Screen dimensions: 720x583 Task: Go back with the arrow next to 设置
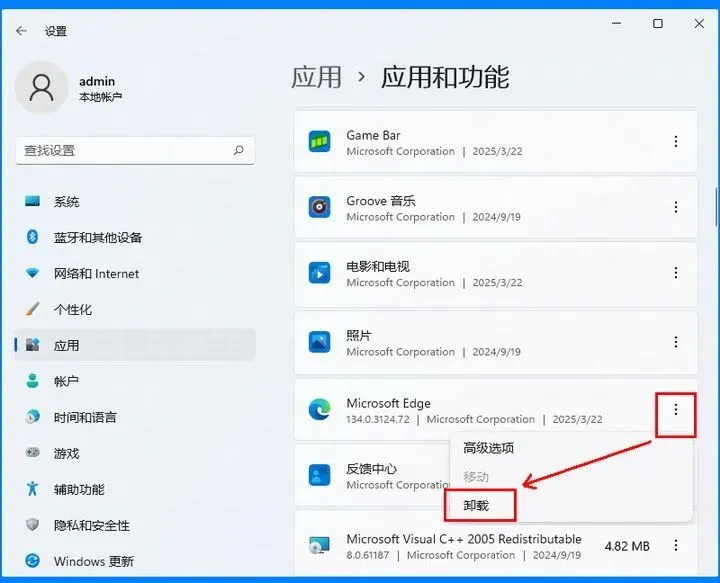click(21, 31)
